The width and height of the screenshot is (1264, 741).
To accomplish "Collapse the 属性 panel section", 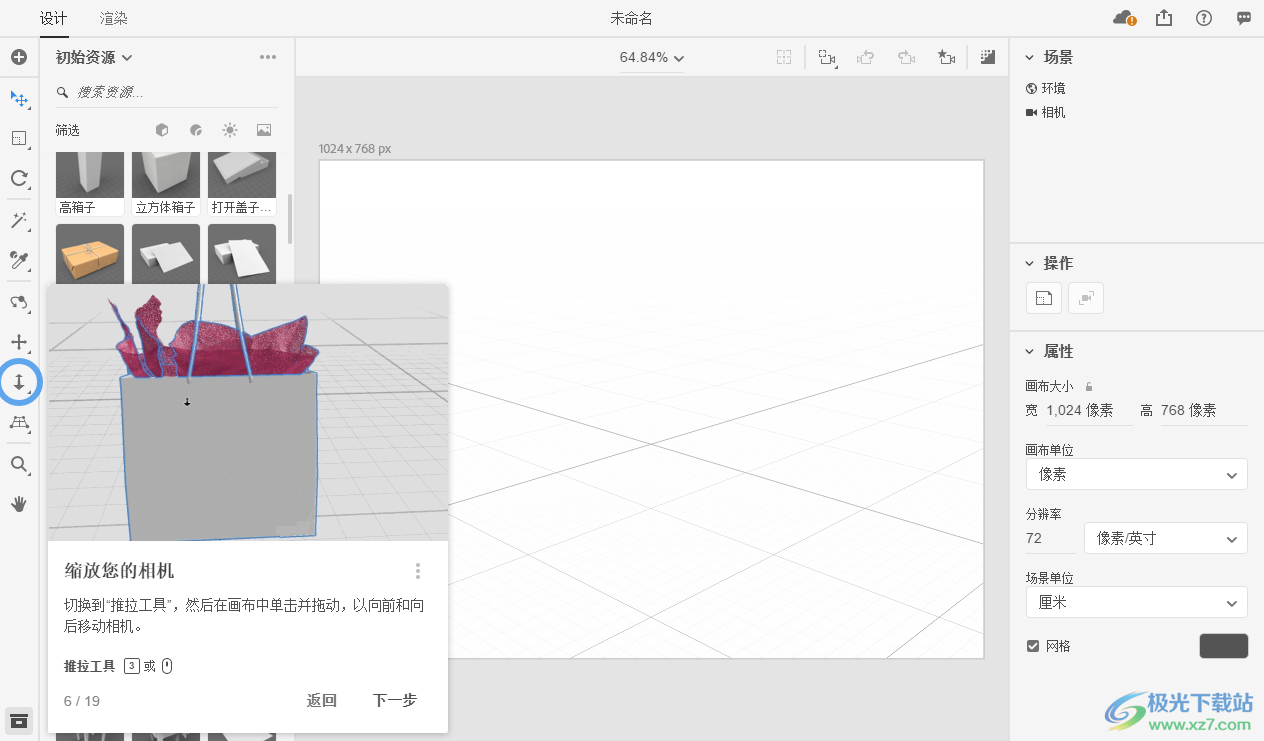I will pos(1030,351).
